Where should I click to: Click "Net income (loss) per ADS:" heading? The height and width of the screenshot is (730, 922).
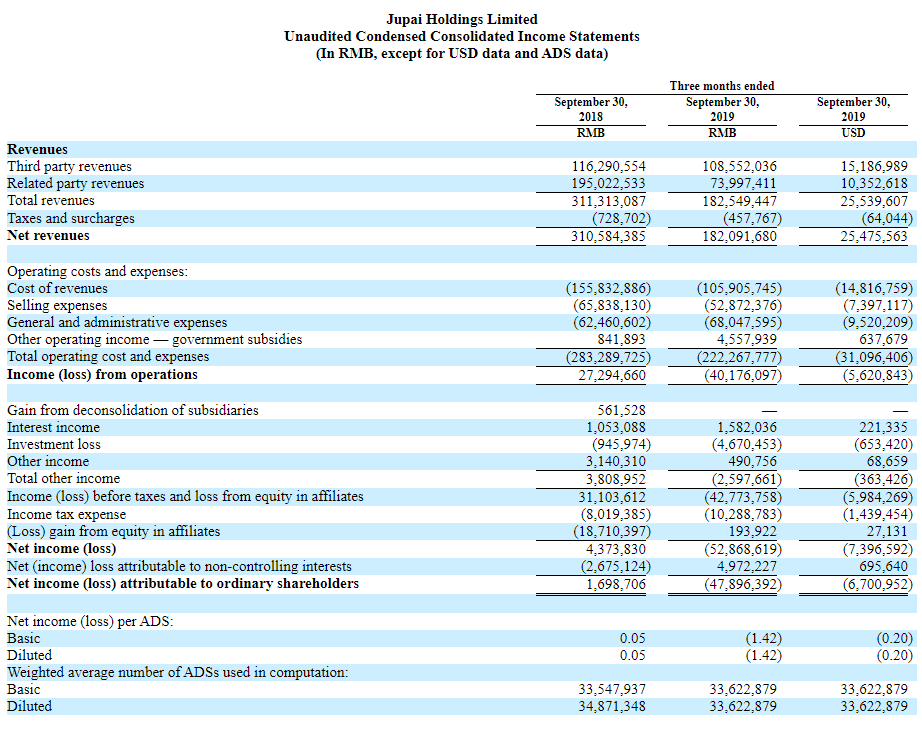90,621
